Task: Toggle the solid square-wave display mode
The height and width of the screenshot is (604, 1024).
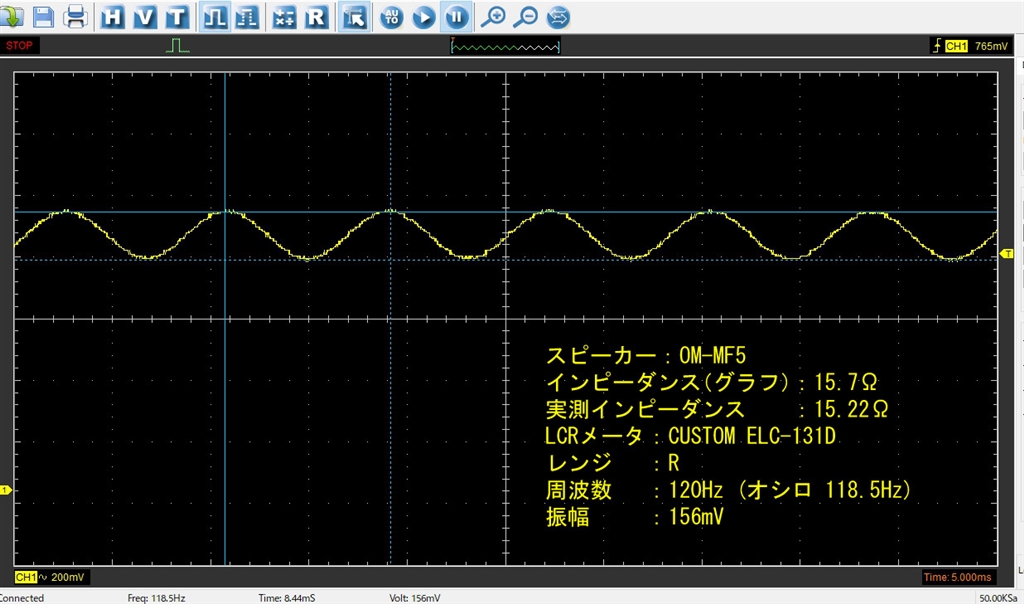Action: tap(216, 17)
